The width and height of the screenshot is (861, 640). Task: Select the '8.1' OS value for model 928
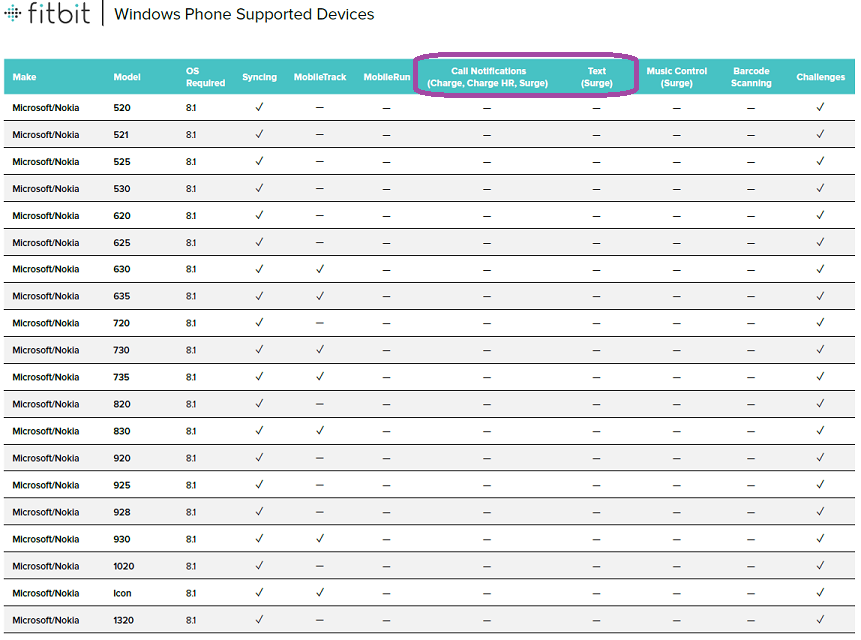(x=191, y=512)
